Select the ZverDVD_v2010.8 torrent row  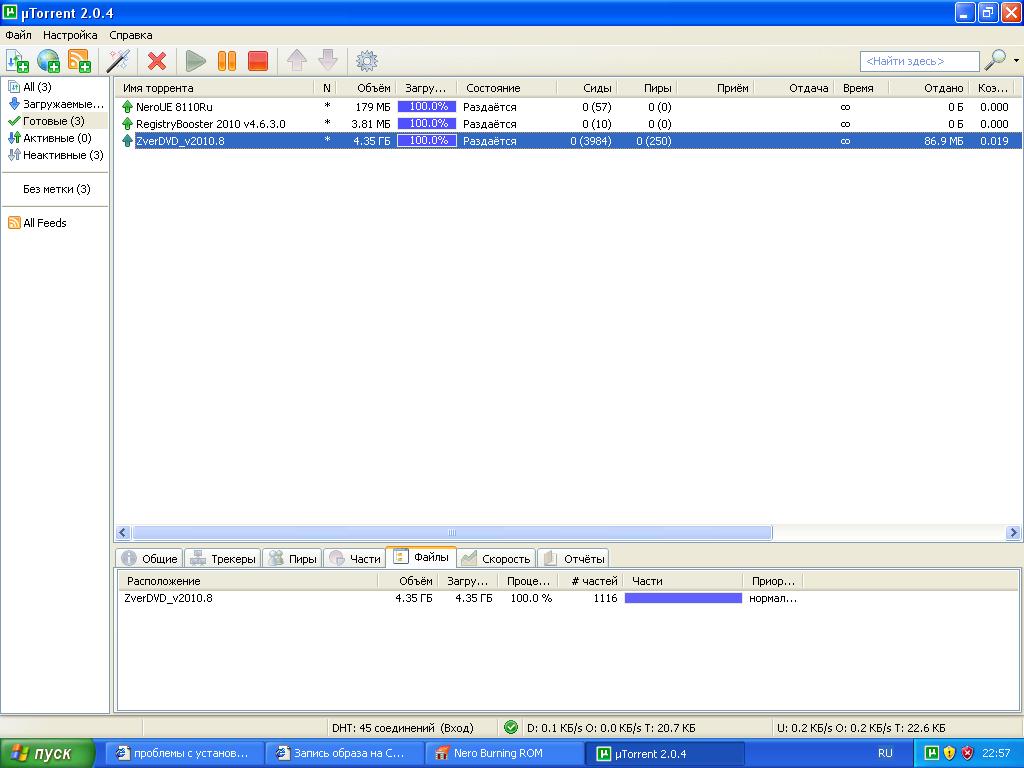point(568,140)
